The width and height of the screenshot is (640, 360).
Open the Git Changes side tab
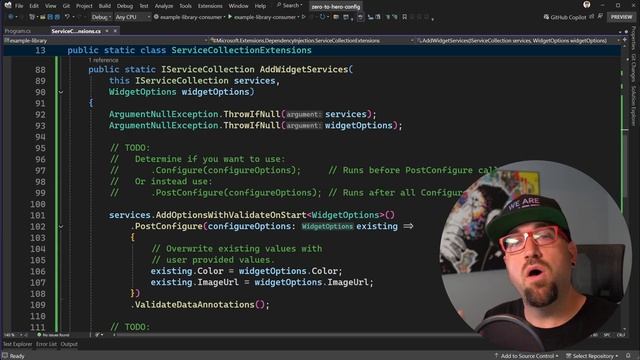(633, 67)
